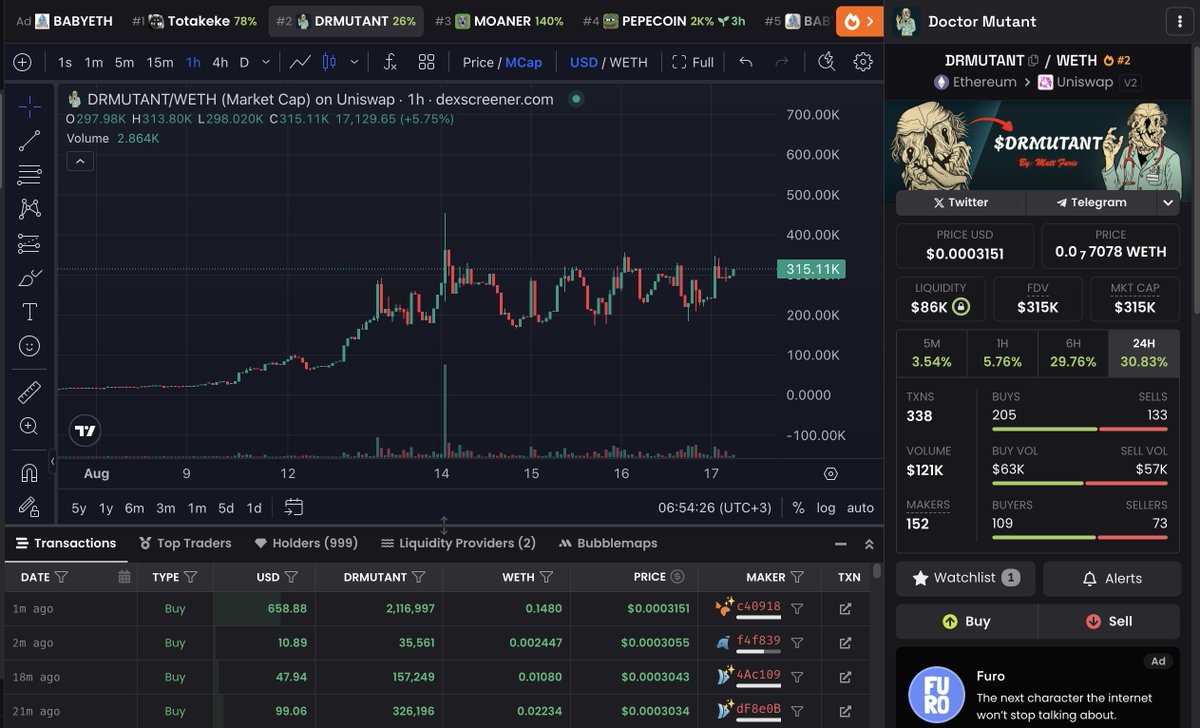The height and width of the screenshot is (728, 1200).
Task: Open the token's Twitter link
Action: [x=960, y=202]
